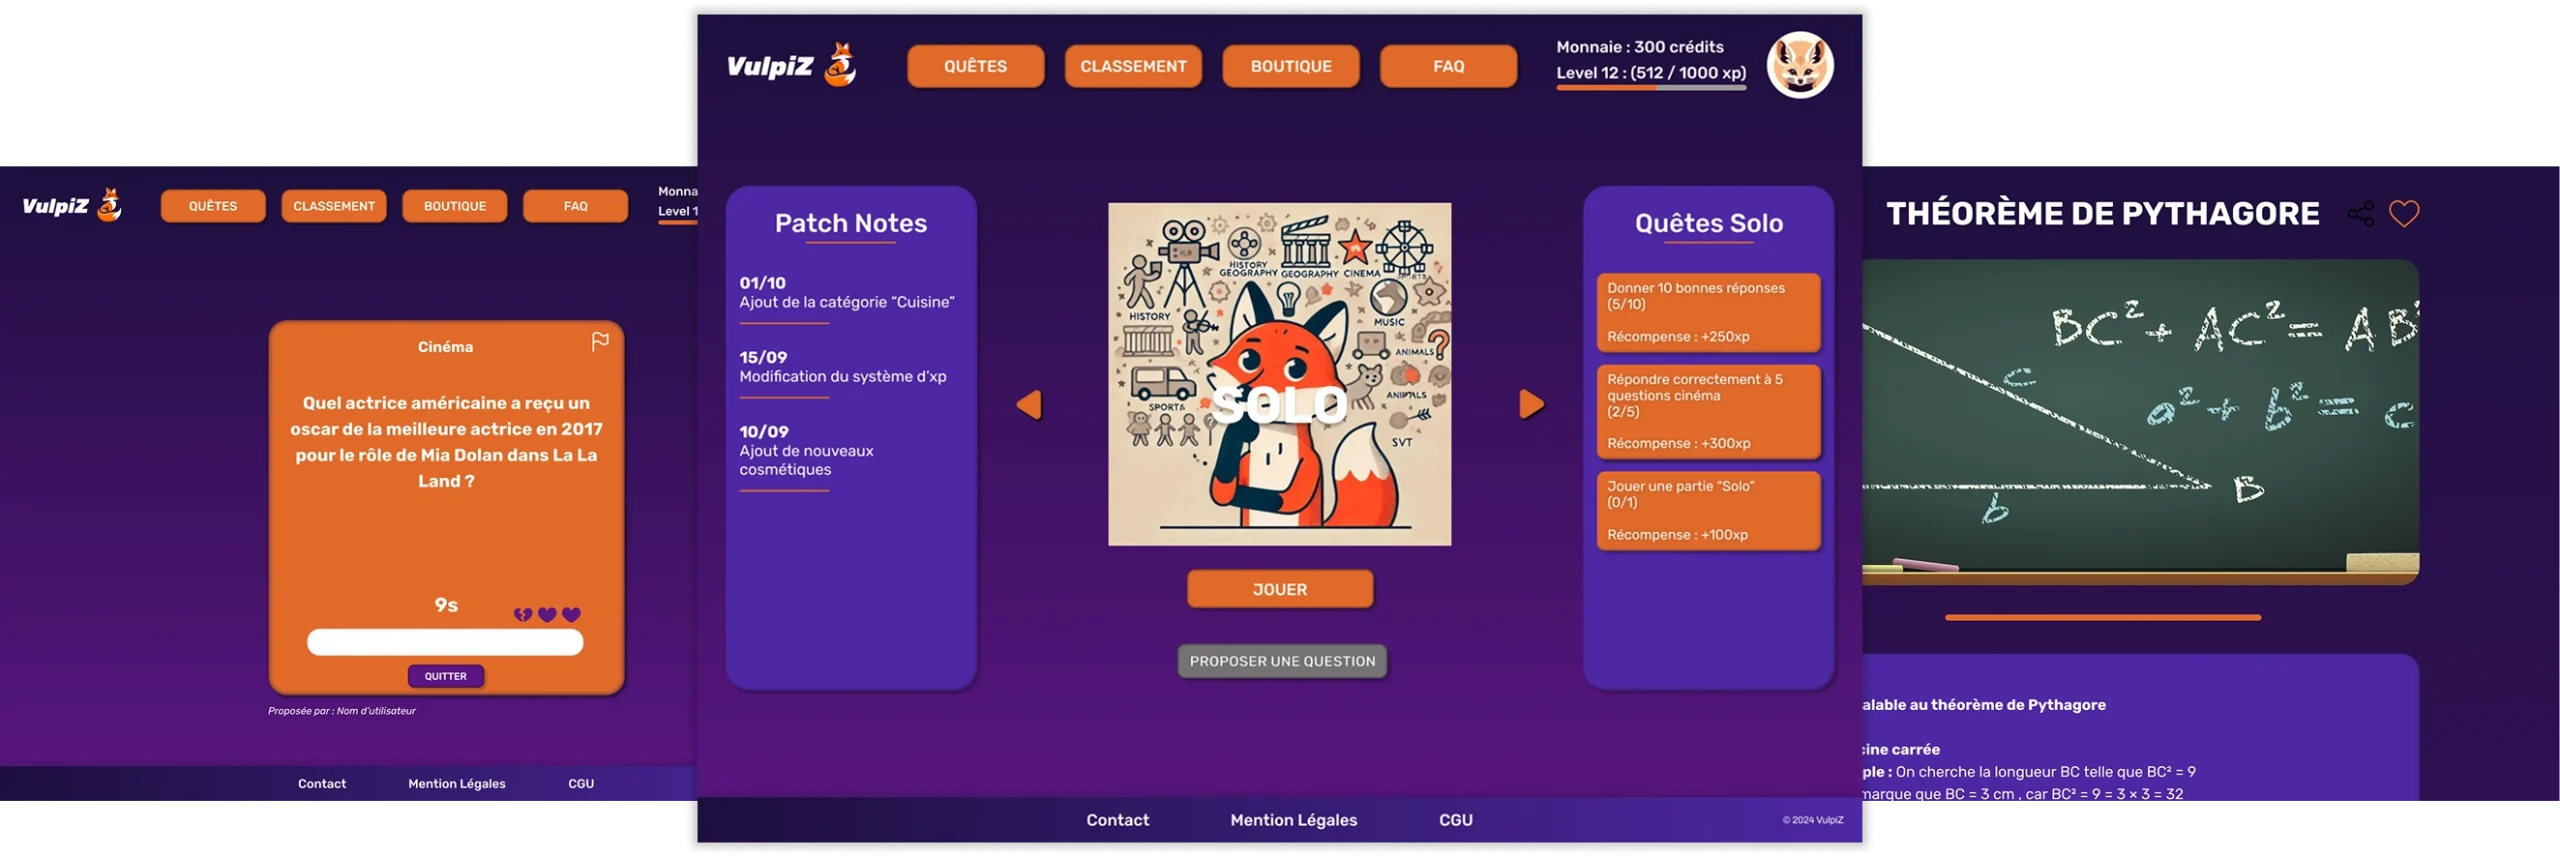Click the Pythagore chalkboard image

click(2139, 422)
